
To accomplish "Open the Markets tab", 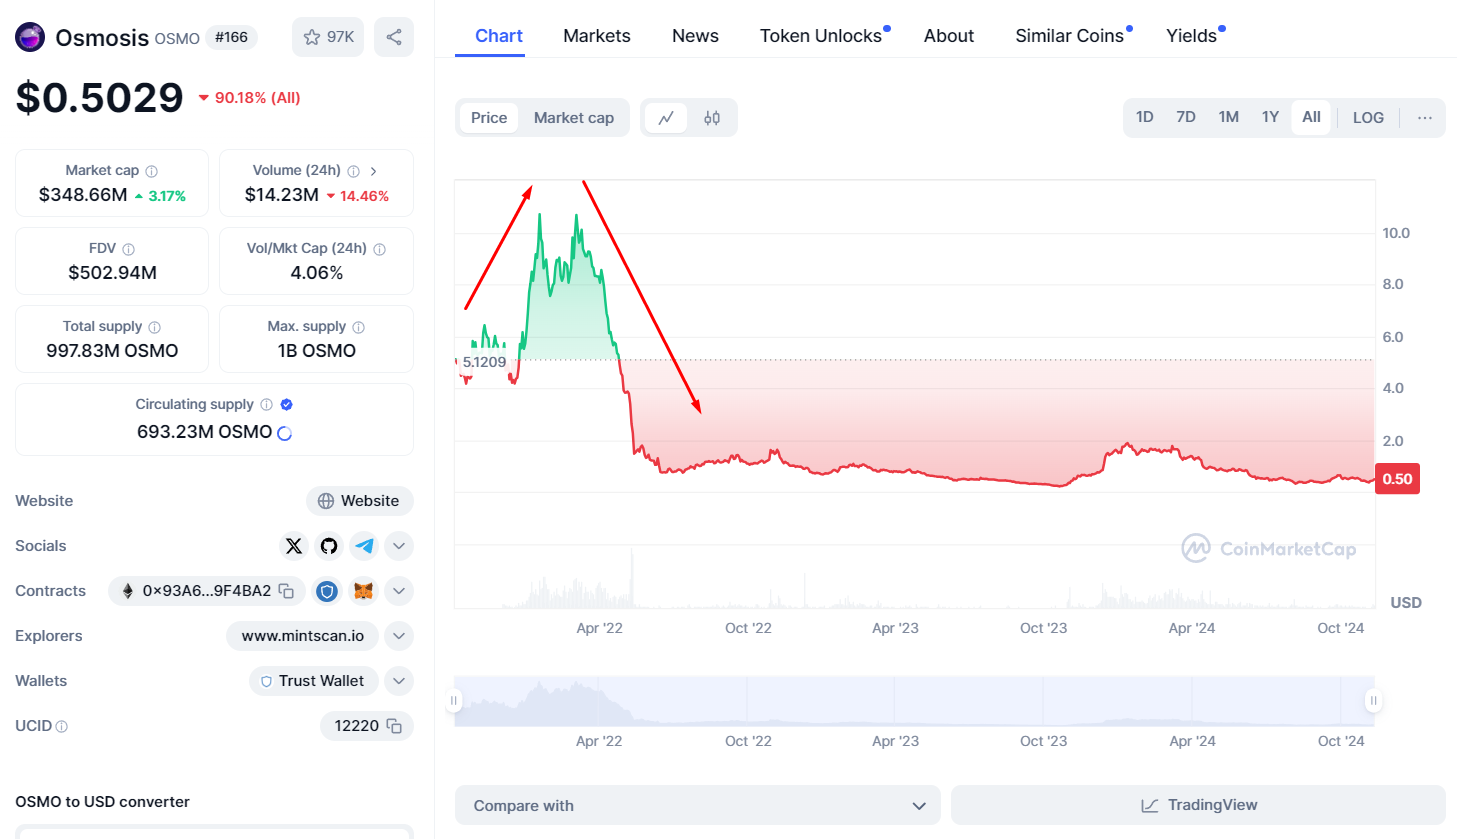I will tap(597, 36).
